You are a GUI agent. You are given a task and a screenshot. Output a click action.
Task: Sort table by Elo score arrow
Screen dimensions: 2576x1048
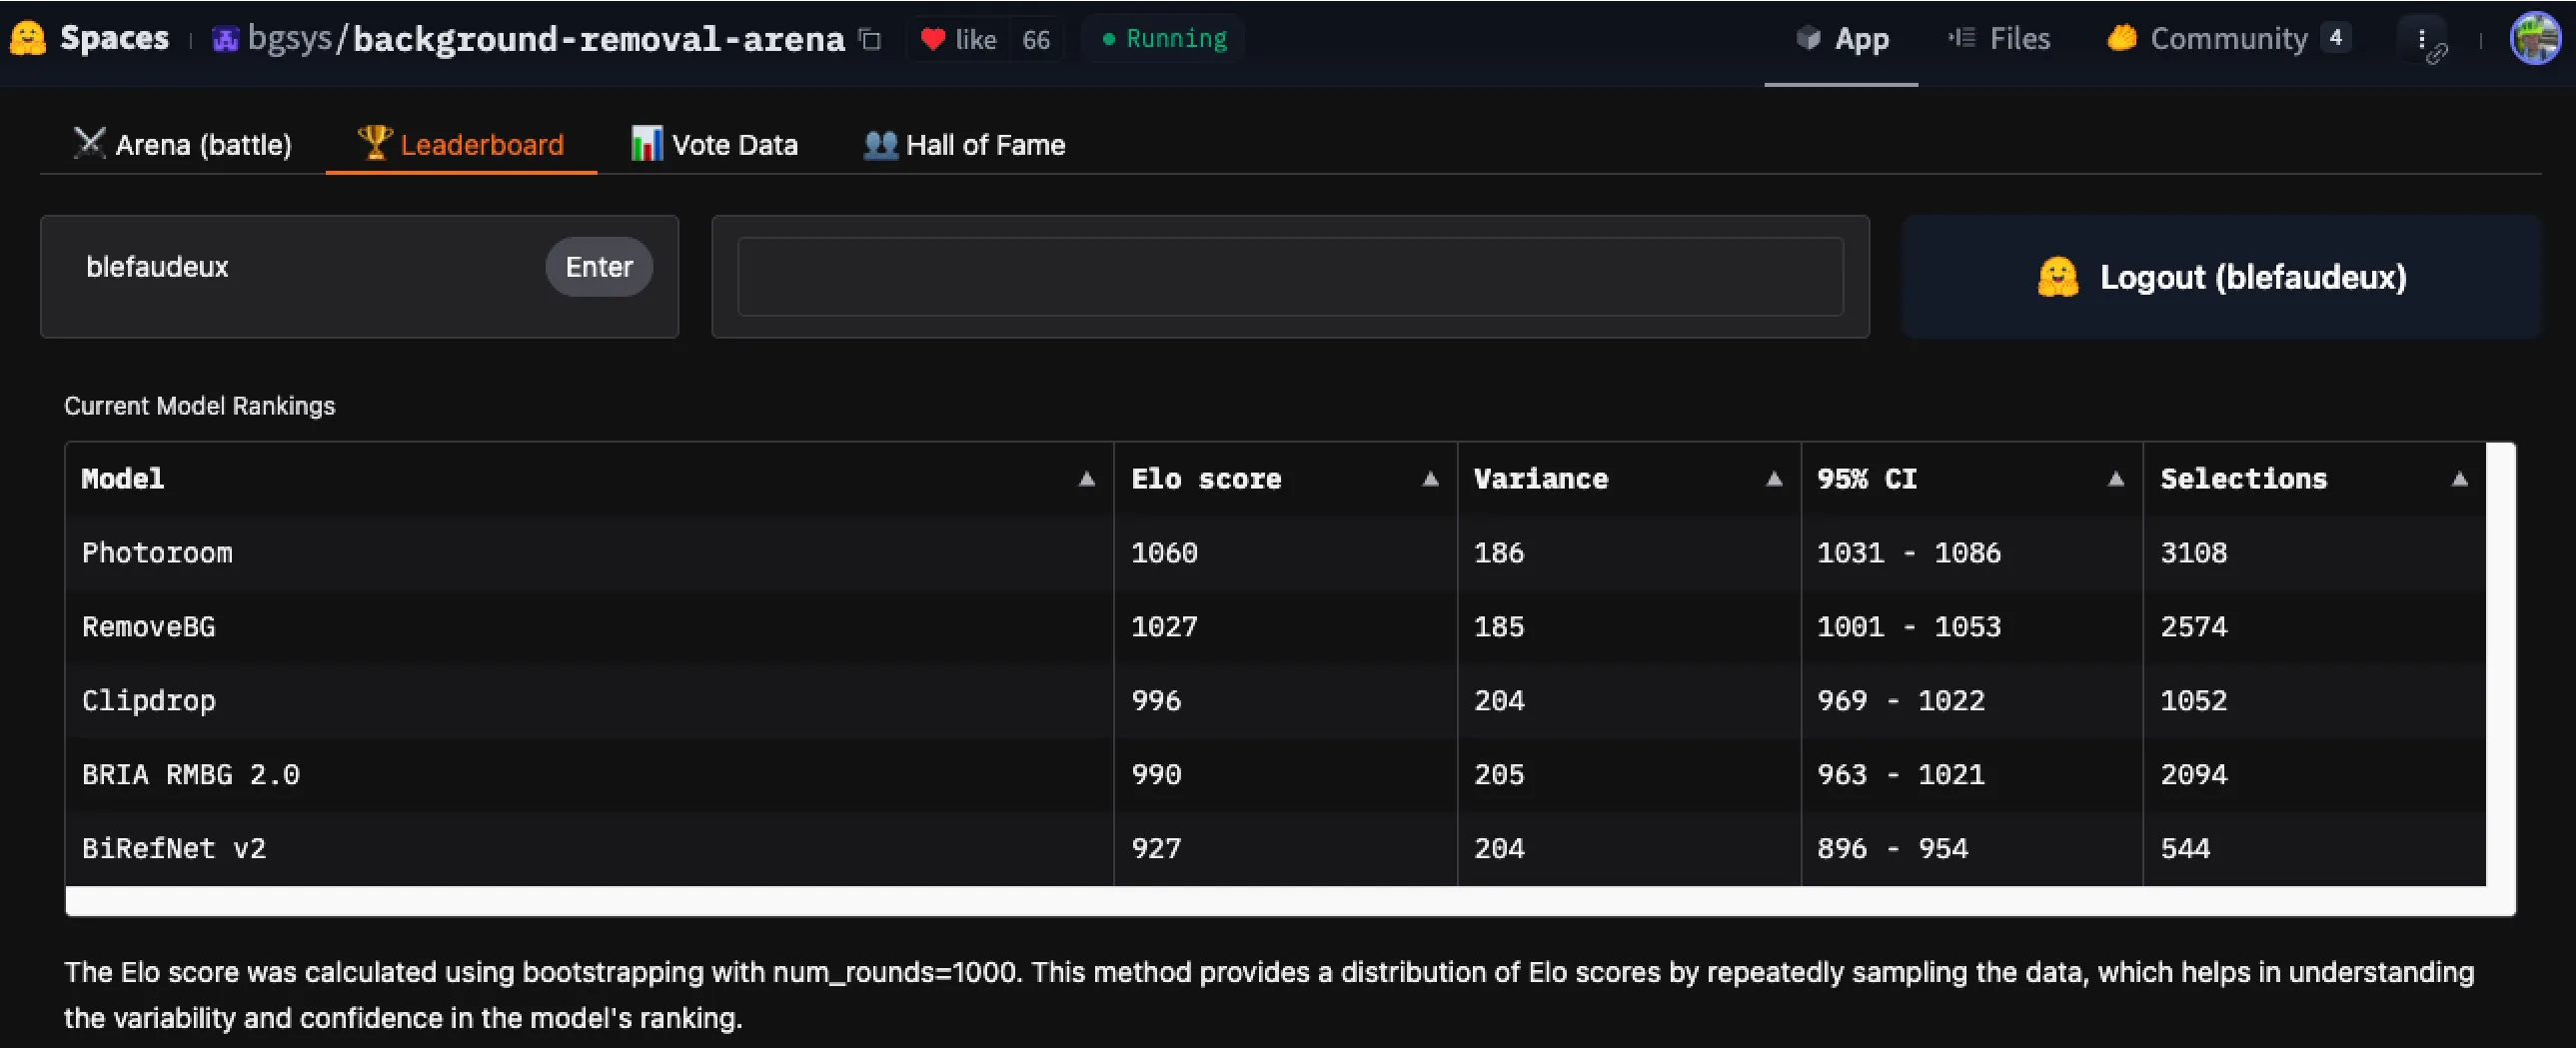[1431, 479]
